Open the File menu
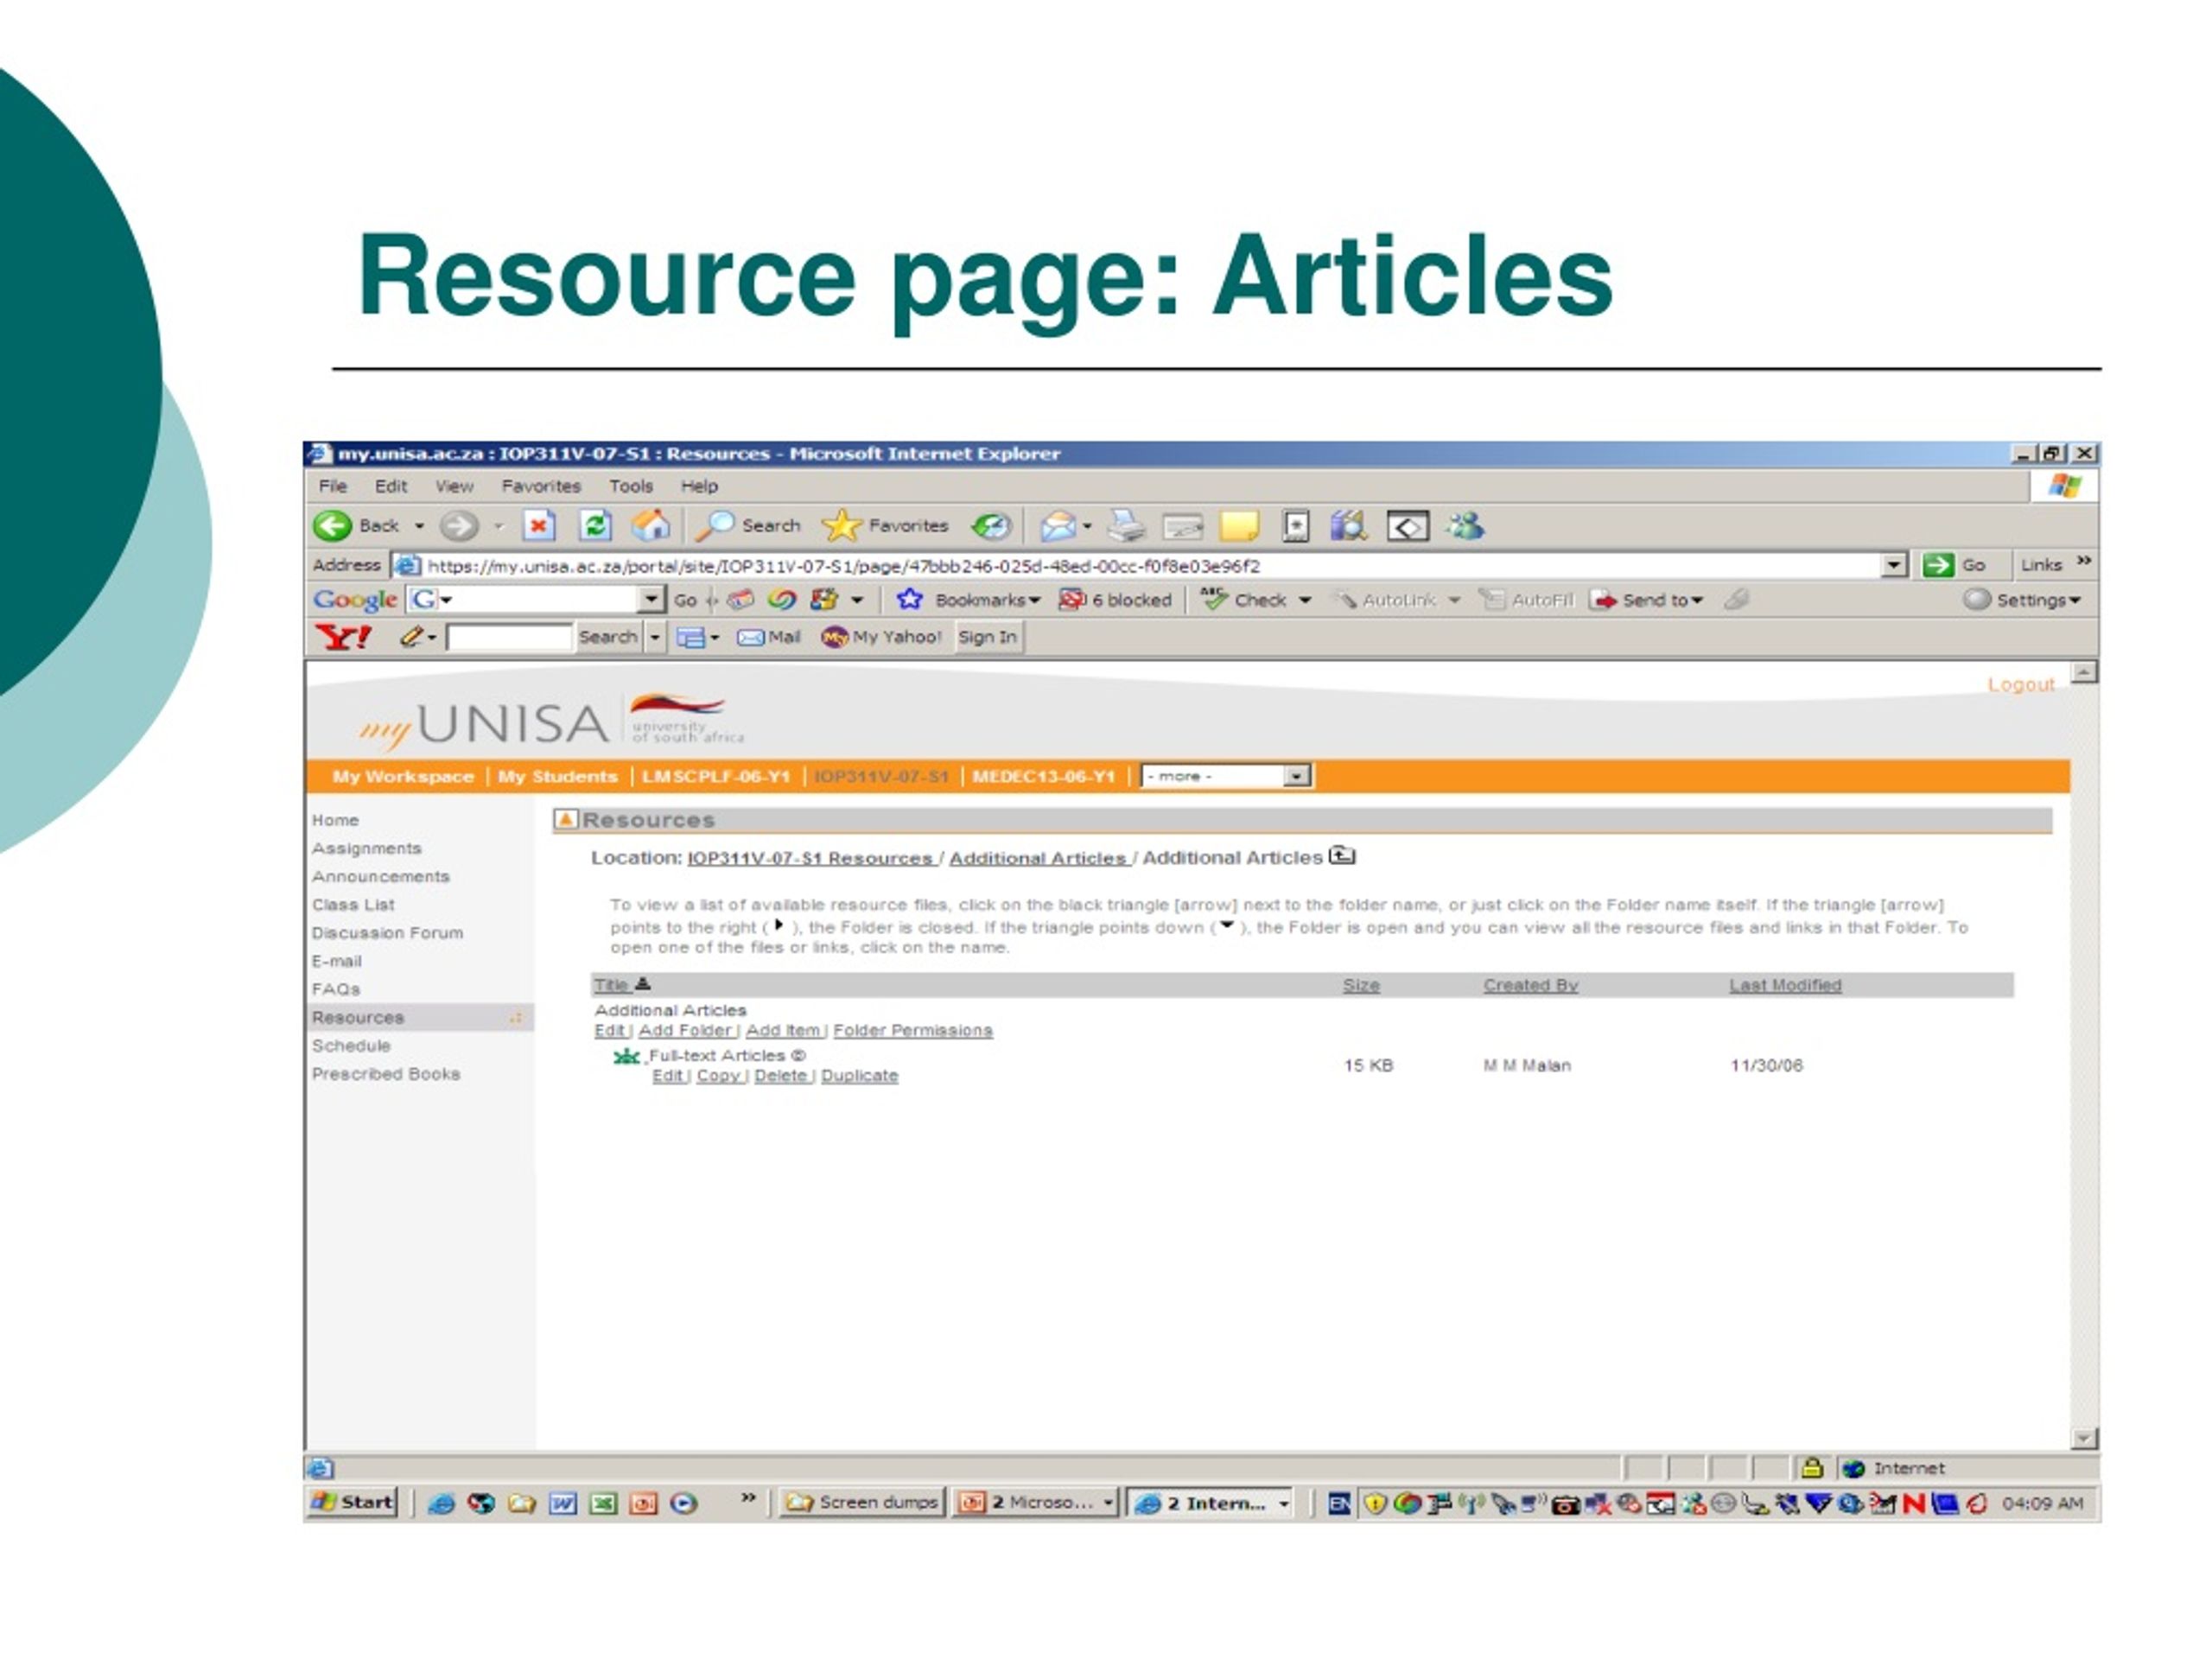Screen dimensions: 2212x1659 click(332, 486)
